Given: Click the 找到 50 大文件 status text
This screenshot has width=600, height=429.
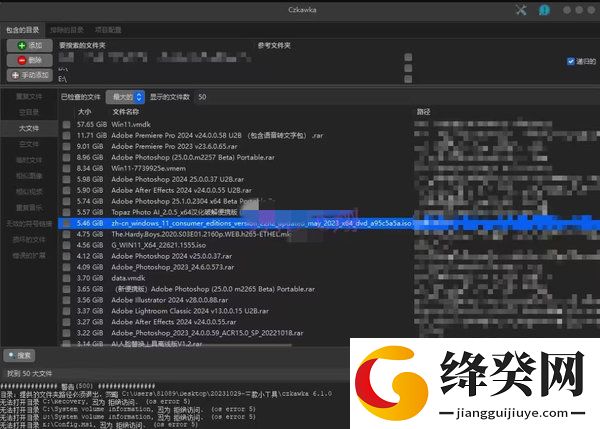Looking at the screenshot, I should click(30, 374).
